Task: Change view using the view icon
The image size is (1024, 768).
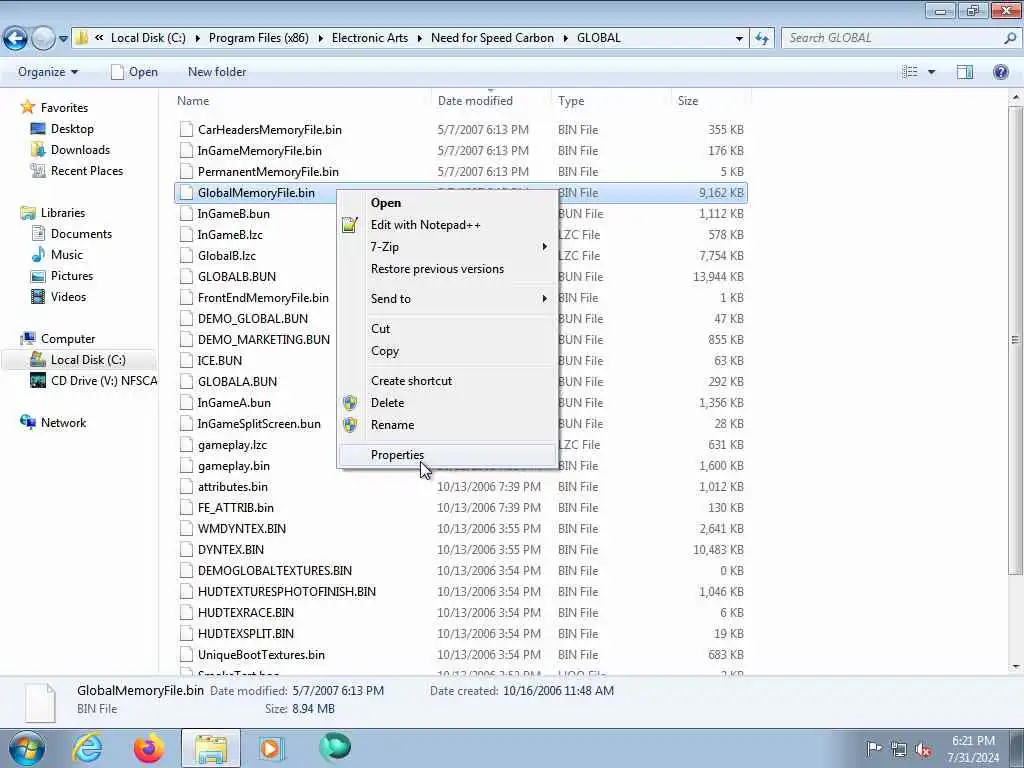Action: pos(910,72)
